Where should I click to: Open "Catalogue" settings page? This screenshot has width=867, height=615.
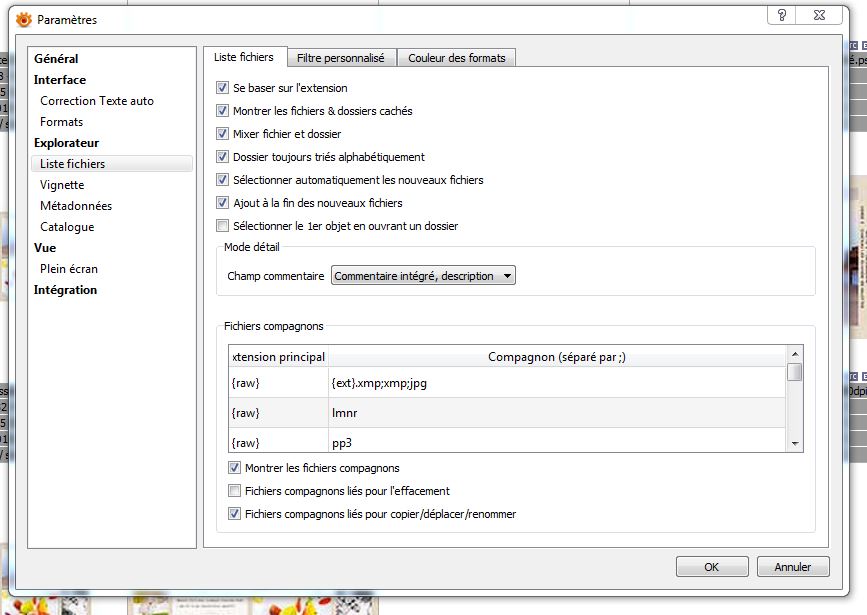[x=67, y=227]
